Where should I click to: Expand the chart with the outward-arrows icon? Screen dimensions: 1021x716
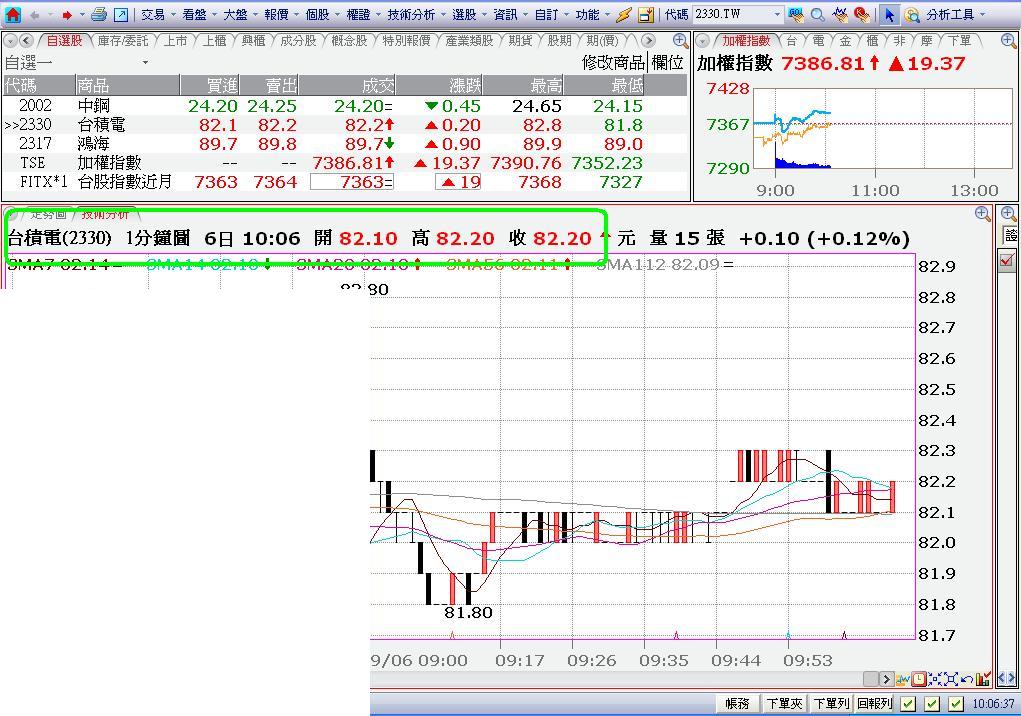click(951, 680)
